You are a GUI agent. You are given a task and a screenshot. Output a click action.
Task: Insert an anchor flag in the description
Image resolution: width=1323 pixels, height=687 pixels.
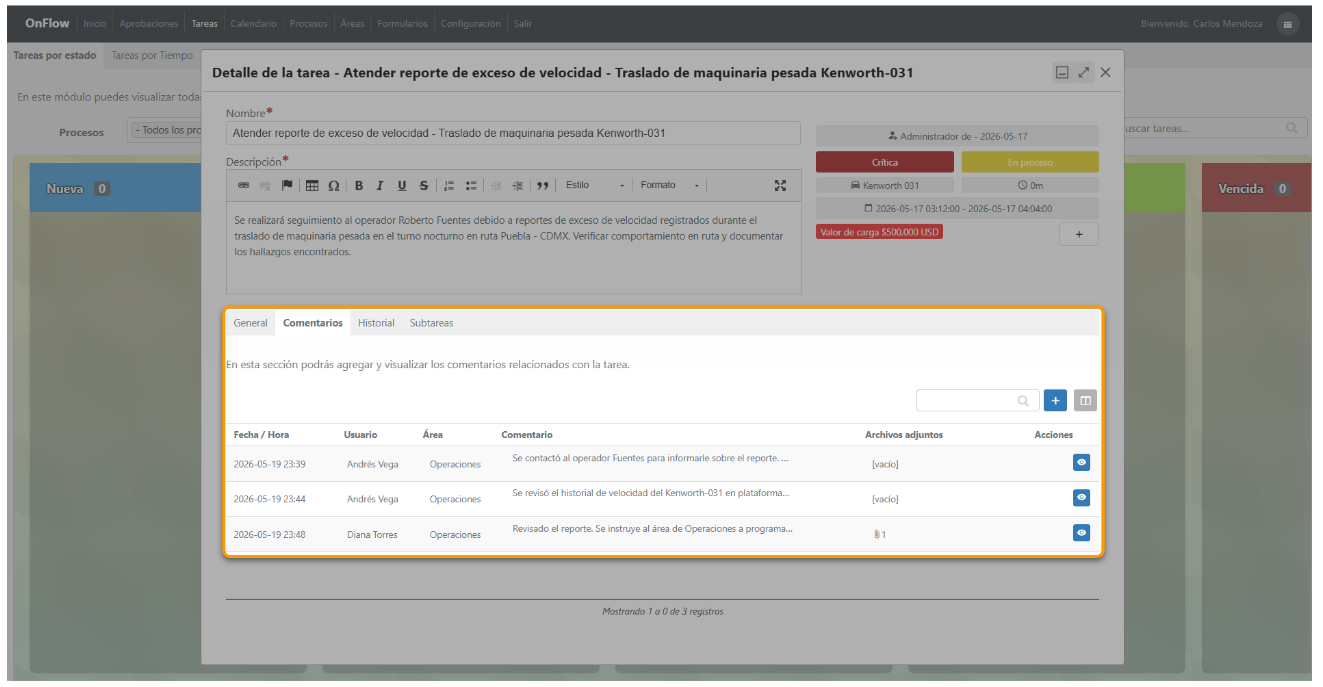point(287,185)
